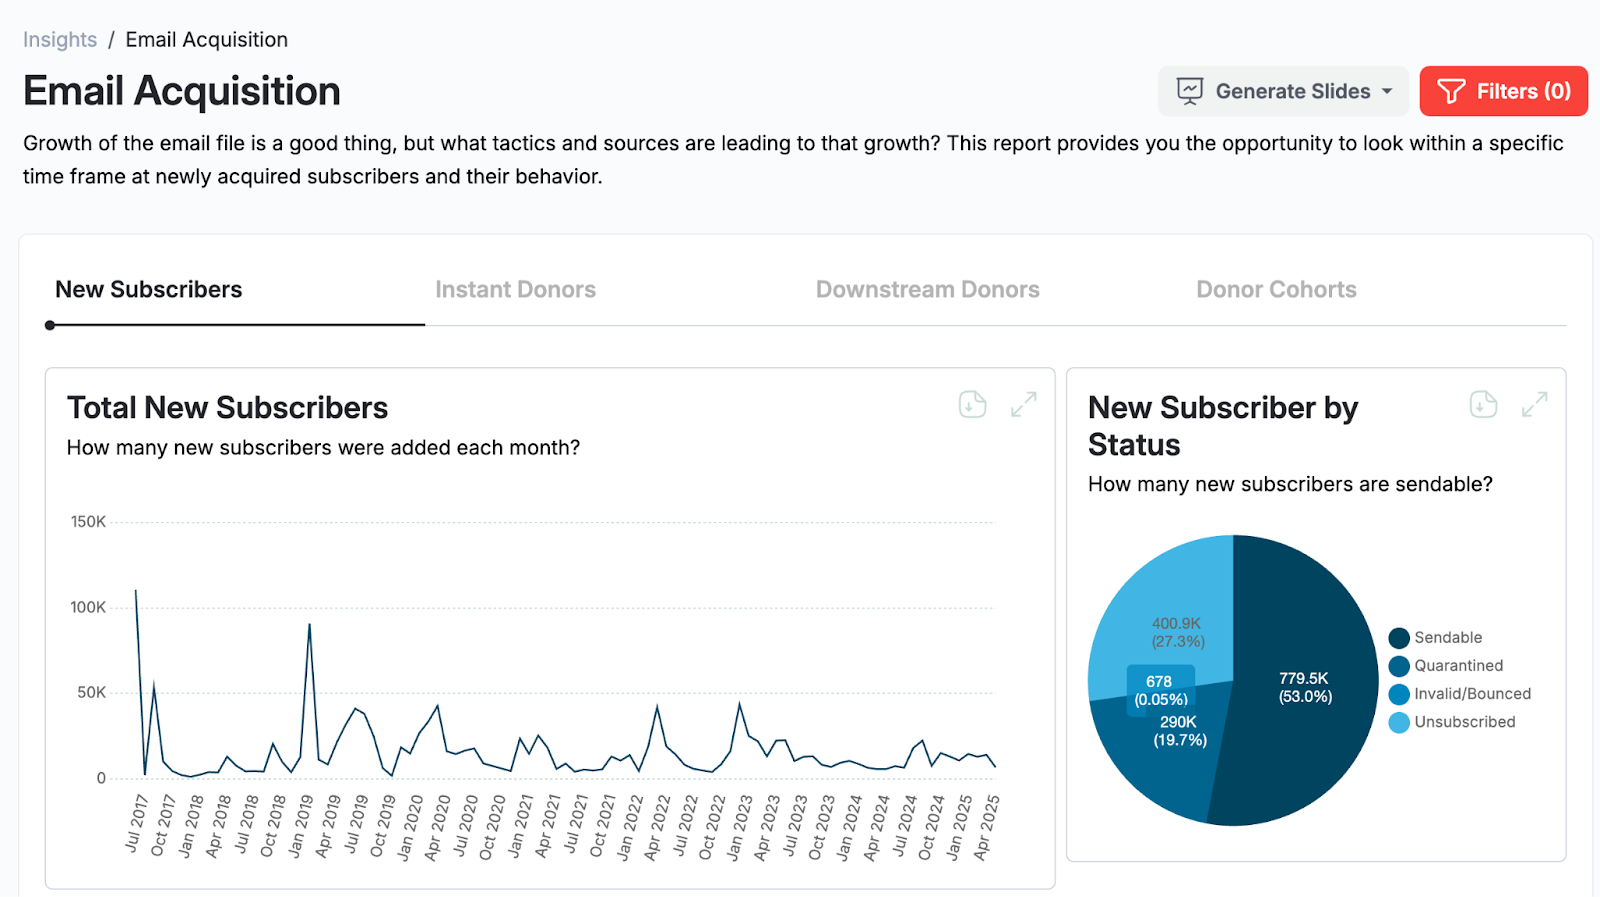The height and width of the screenshot is (897, 1600).
Task: Click the presentation icon in Generate Slides
Action: [1189, 91]
